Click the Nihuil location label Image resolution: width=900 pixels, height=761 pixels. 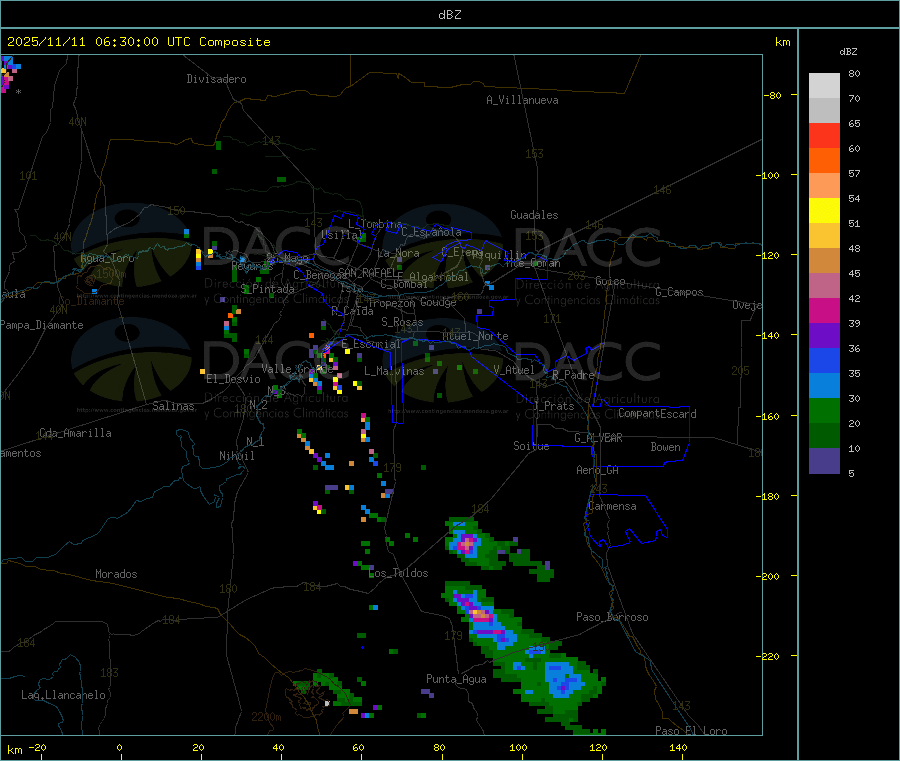236,456
